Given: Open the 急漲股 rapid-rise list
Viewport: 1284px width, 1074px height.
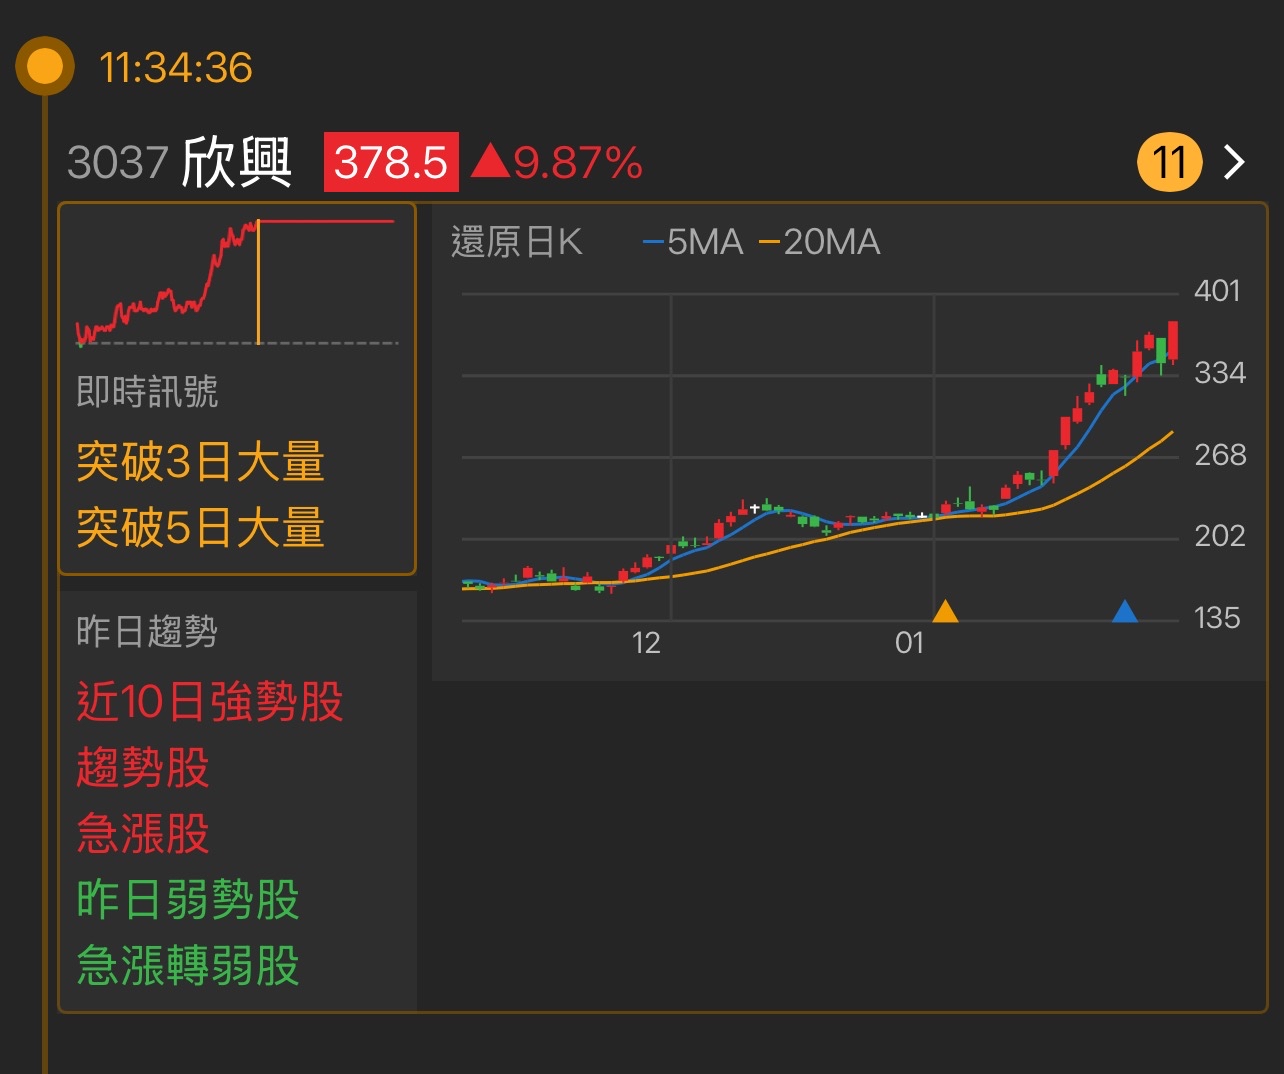Looking at the screenshot, I should (143, 834).
